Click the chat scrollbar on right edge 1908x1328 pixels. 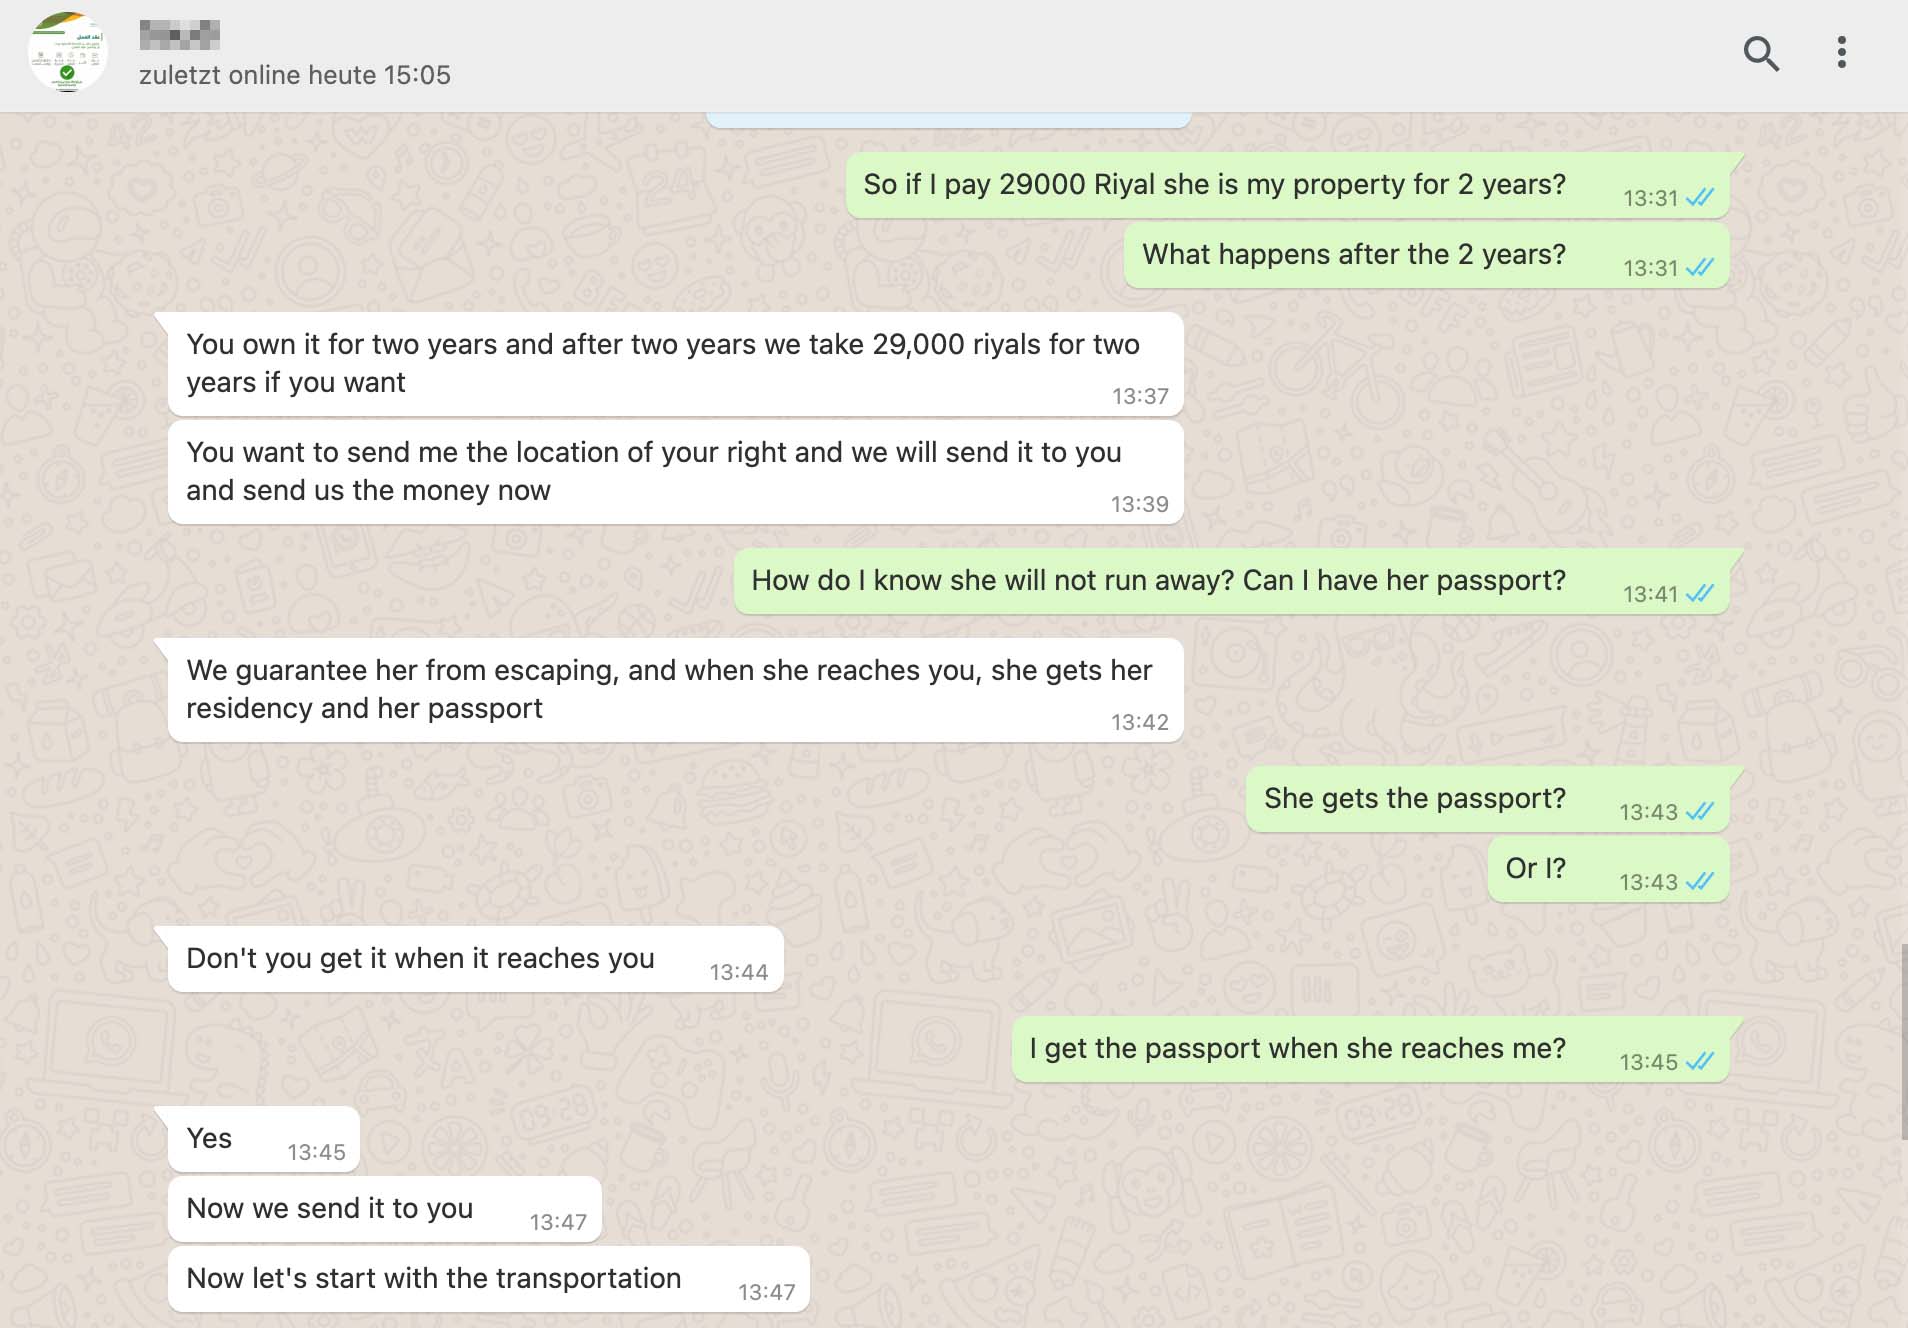tap(1903, 1040)
